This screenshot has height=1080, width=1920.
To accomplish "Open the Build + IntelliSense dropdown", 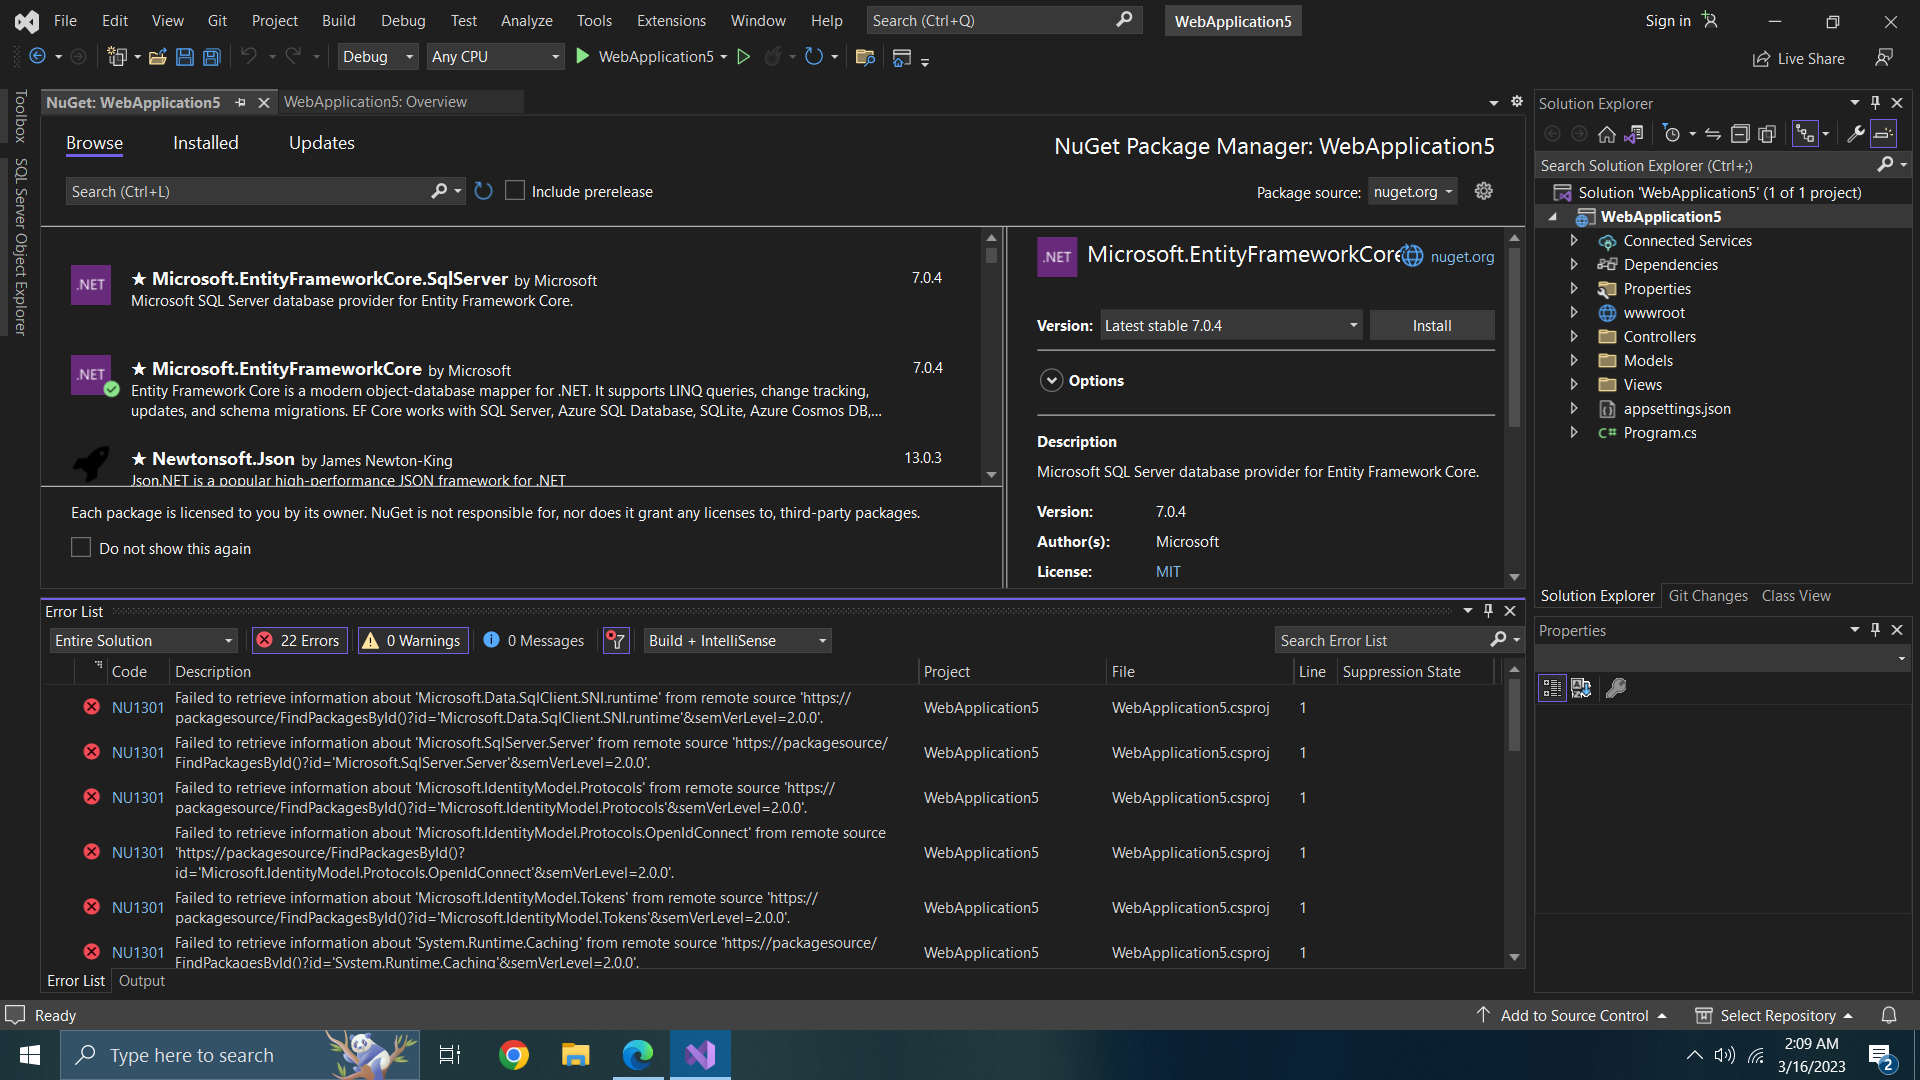I will pyautogui.click(x=738, y=641).
